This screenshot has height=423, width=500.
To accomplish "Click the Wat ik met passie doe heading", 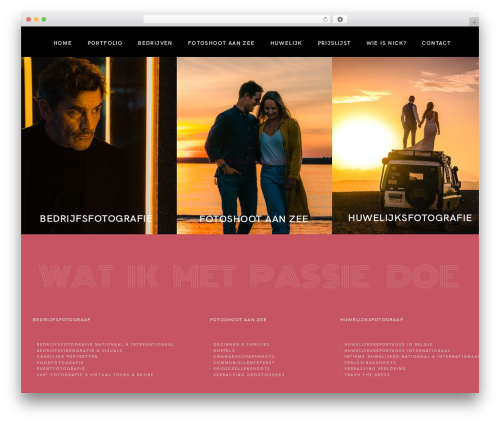I will (x=249, y=276).
